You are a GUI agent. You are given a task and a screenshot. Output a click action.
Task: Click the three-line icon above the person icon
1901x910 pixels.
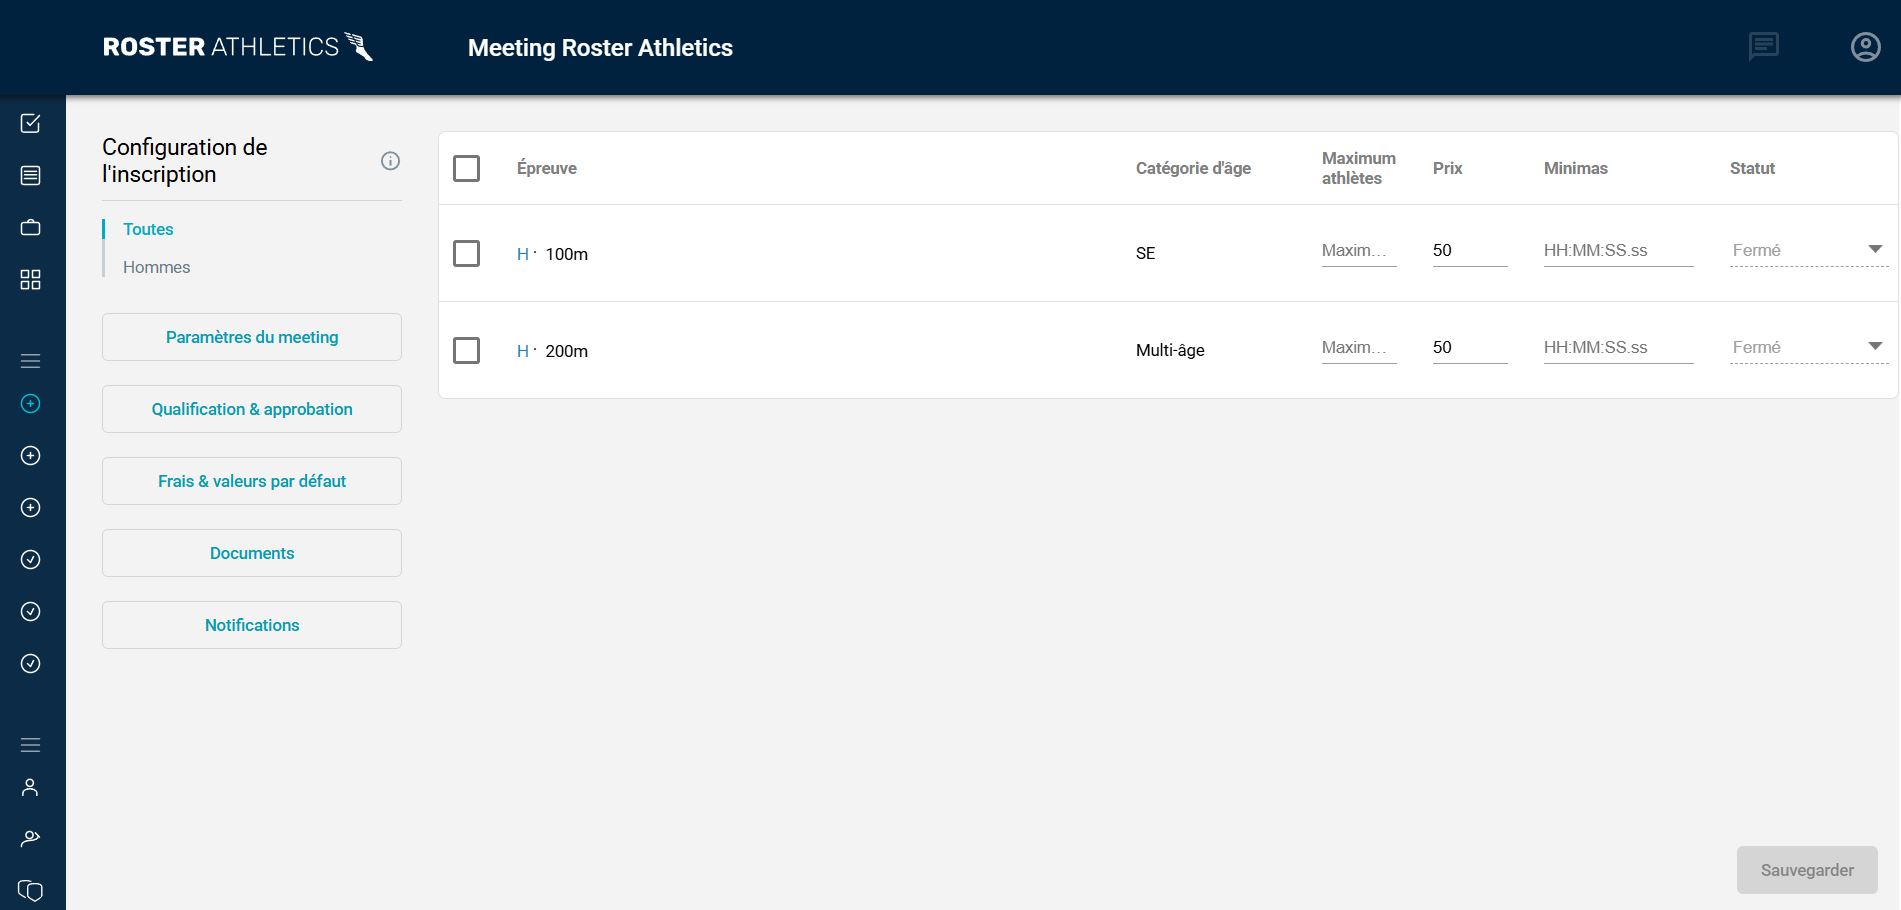(31, 745)
